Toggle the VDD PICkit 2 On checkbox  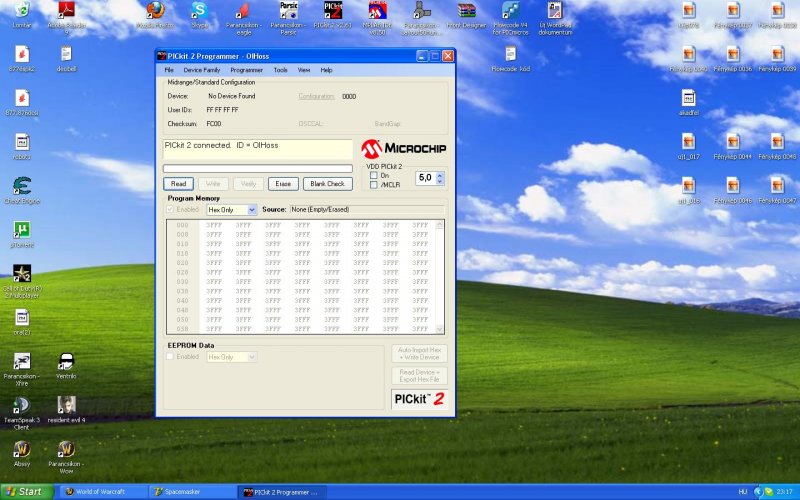(374, 175)
